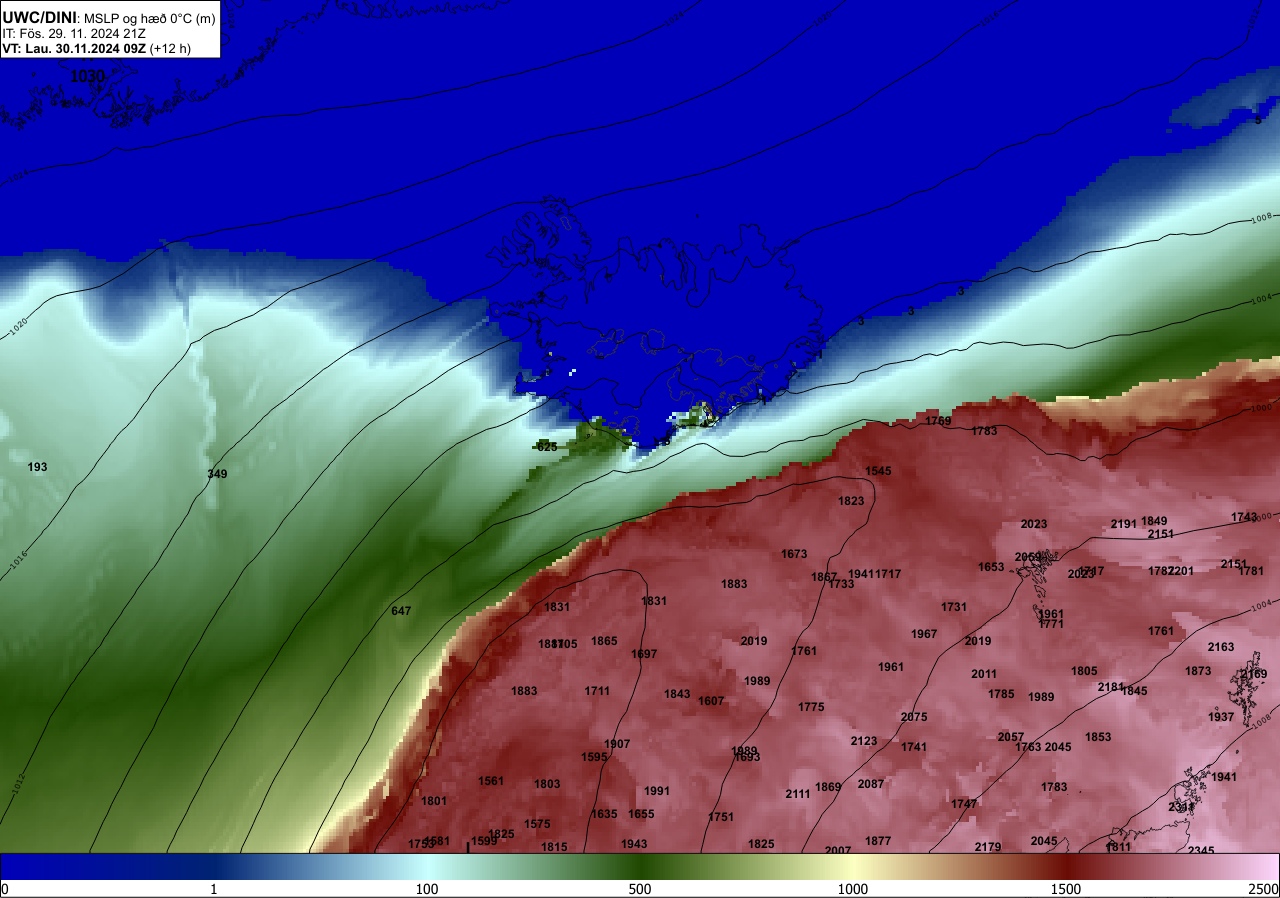Click the 2057 height value
Viewport: 1280px width, 898px height.
(1011, 737)
